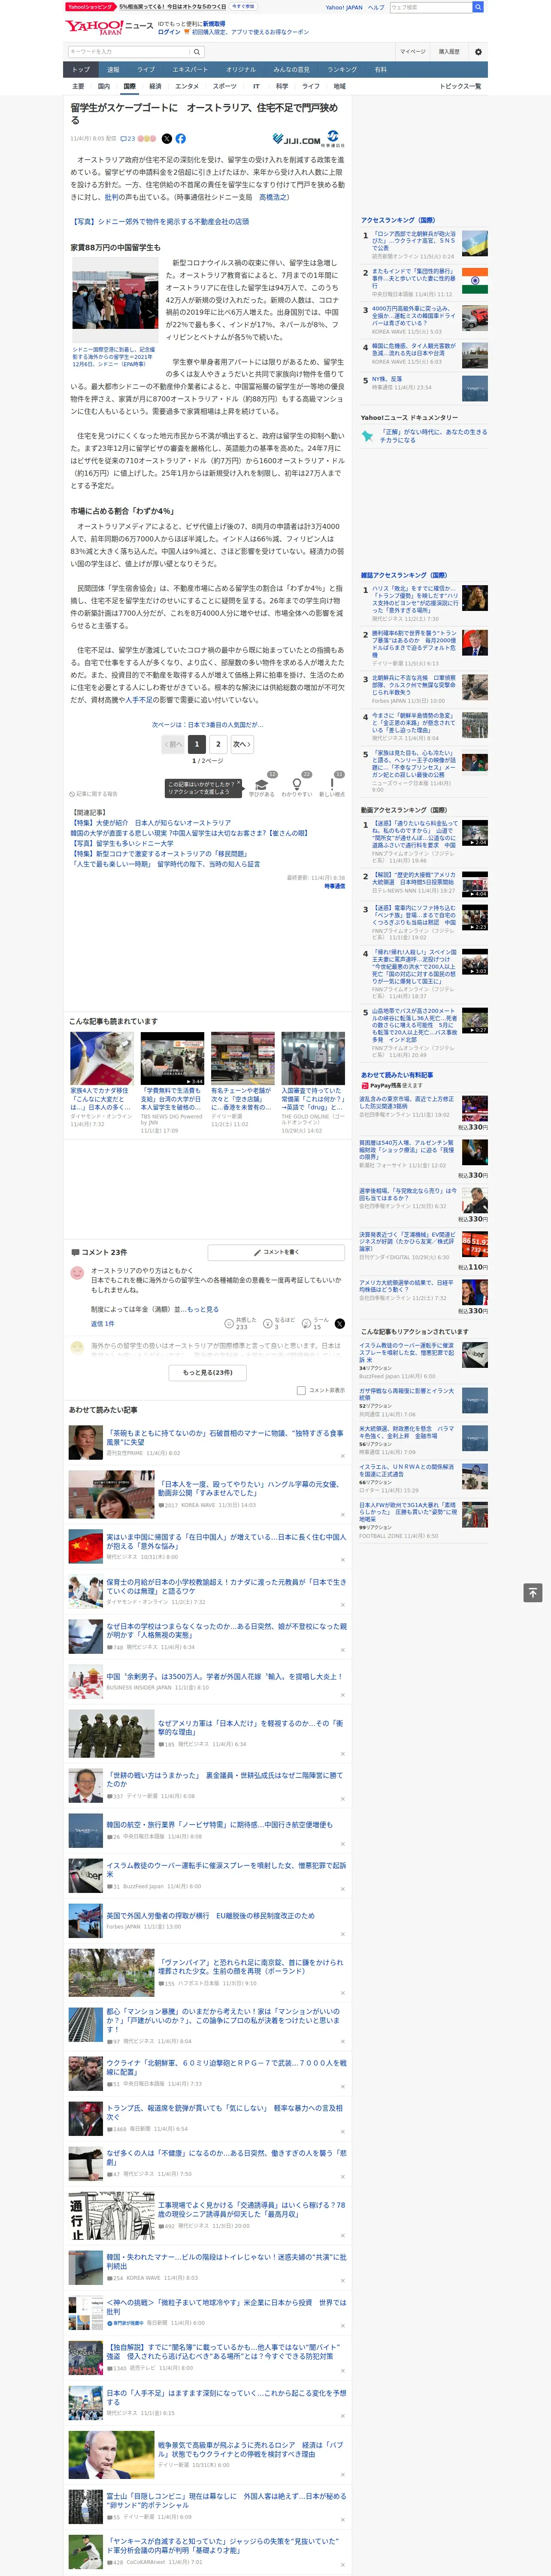Share article on X icon under headline
551x2576 pixels.
(x=167, y=139)
